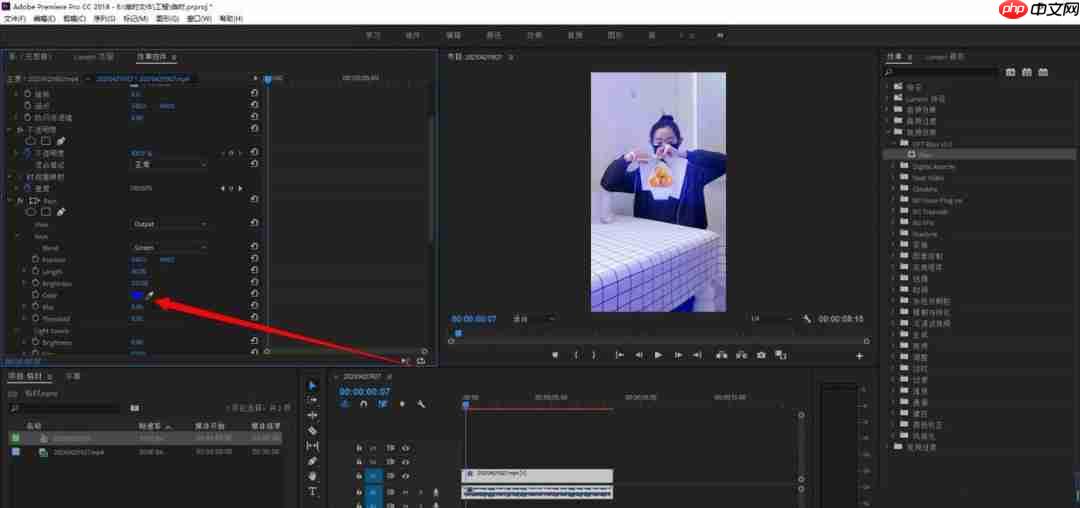
Task: Step back one frame in Program Monitor
Action: coord(638,355)
